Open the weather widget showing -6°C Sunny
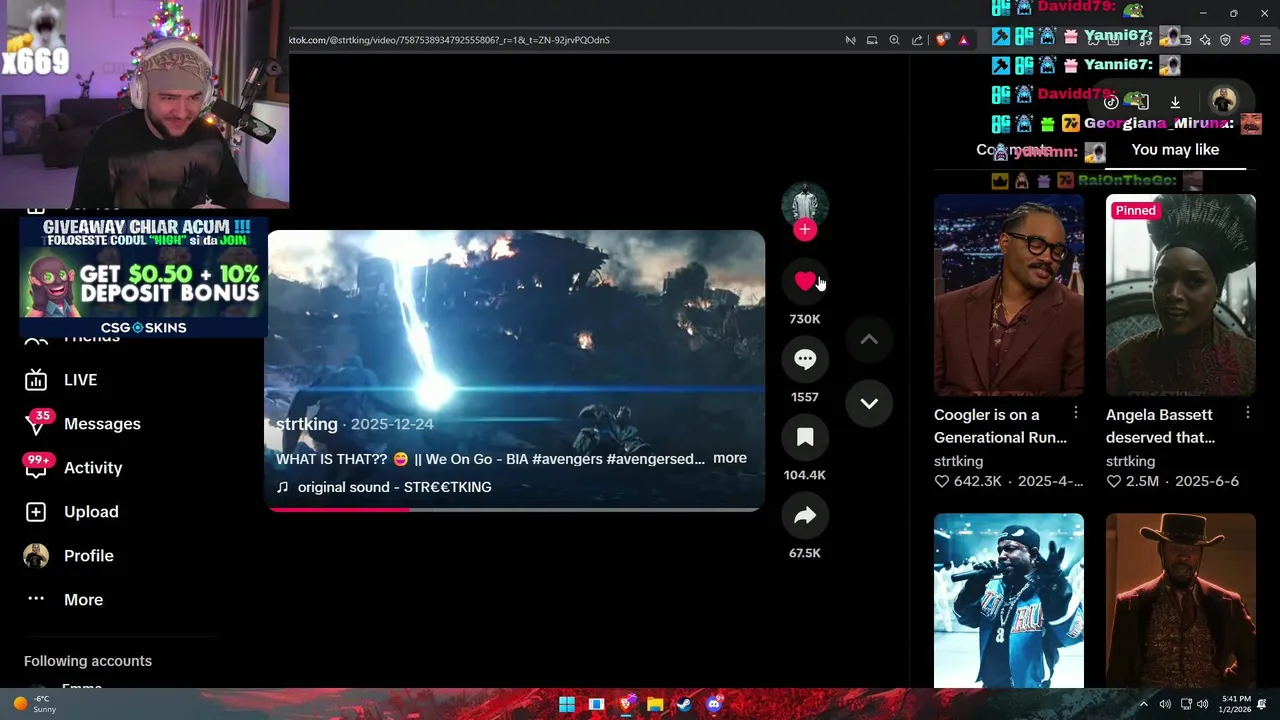 pyautogui.click(x=34, y=704)
